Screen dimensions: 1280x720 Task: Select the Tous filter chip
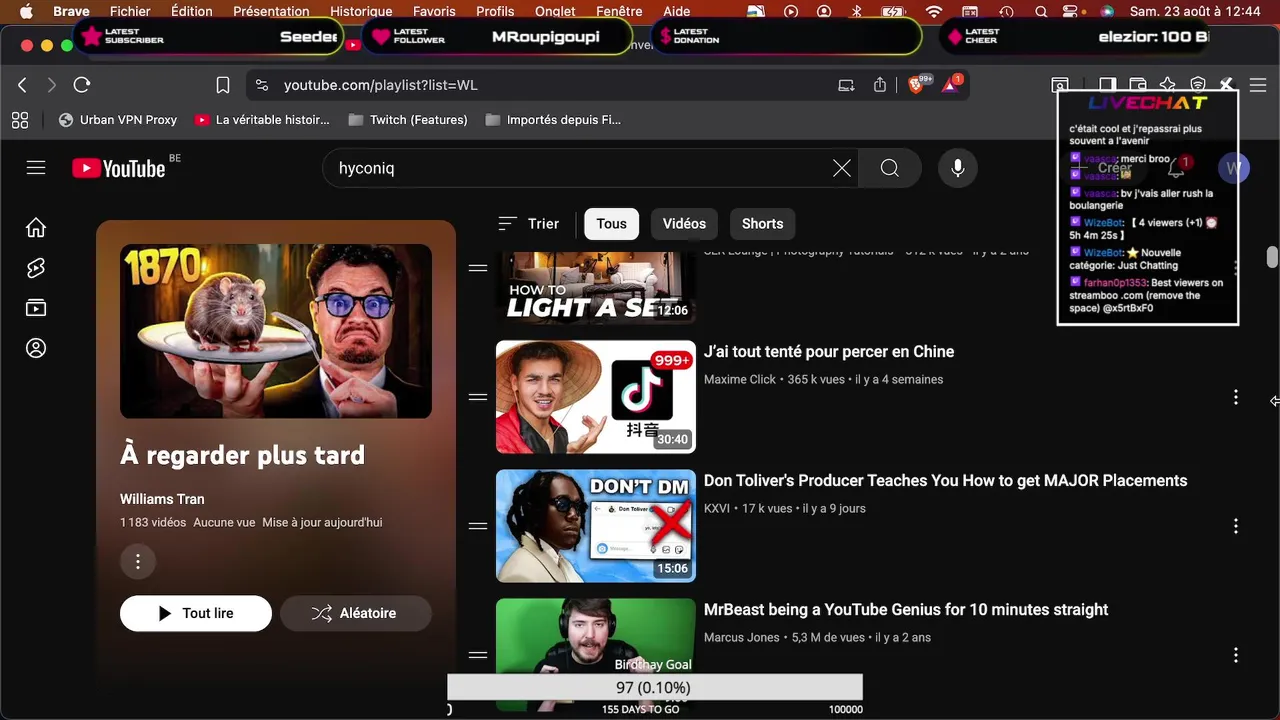611,224
